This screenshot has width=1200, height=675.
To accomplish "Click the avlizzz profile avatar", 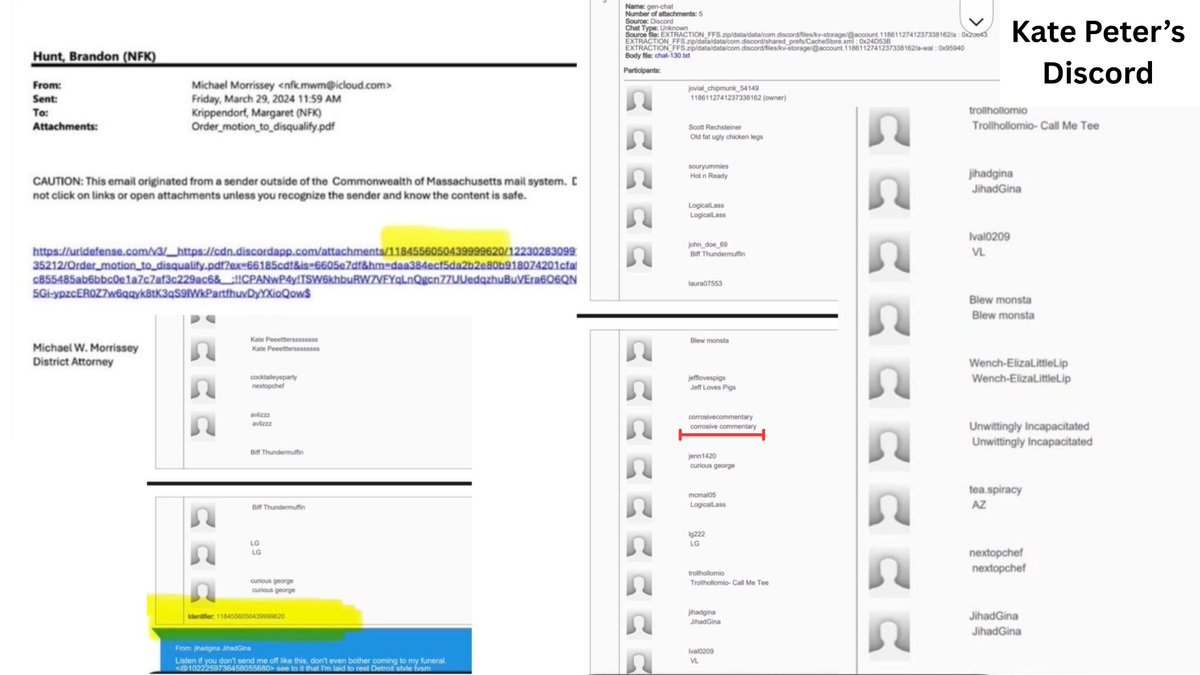I will [x=203, y=427].
